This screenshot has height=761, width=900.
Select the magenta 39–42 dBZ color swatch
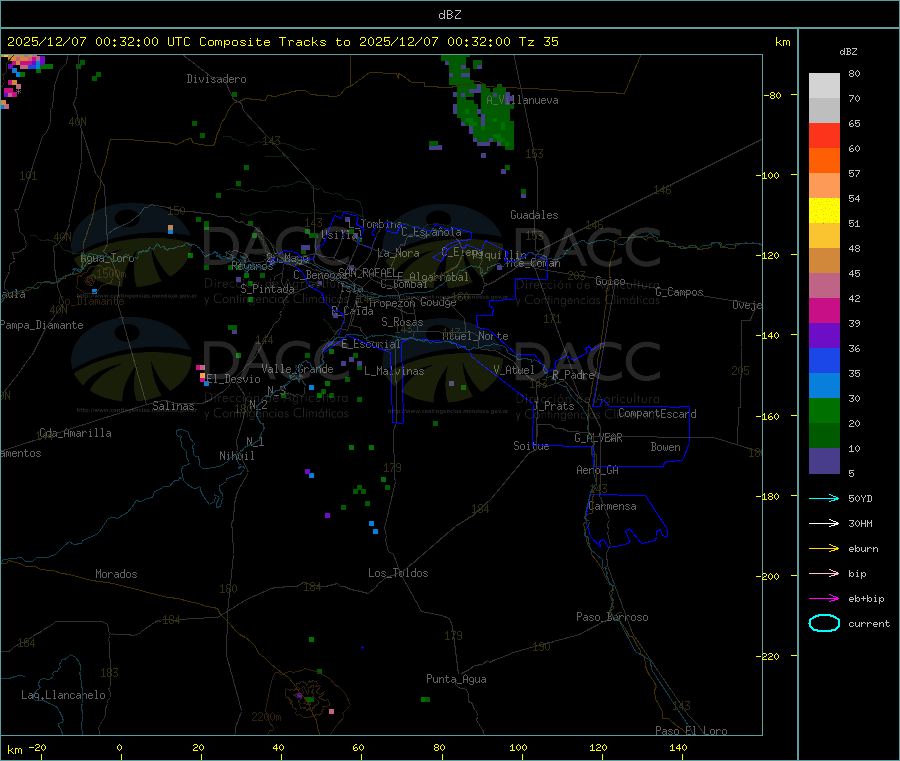(x=824, y=310)
